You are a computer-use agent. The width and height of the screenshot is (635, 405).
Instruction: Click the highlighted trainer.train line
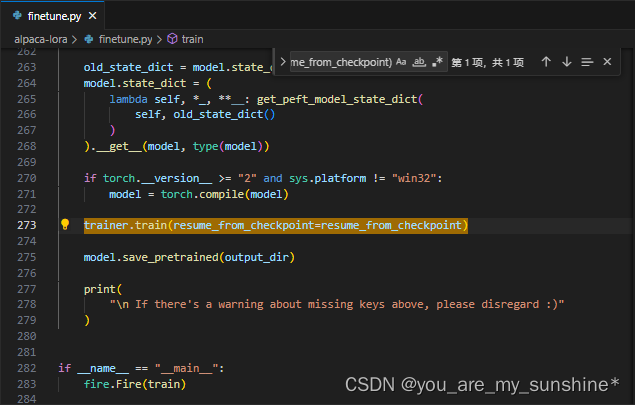click(x=276, y=225)
